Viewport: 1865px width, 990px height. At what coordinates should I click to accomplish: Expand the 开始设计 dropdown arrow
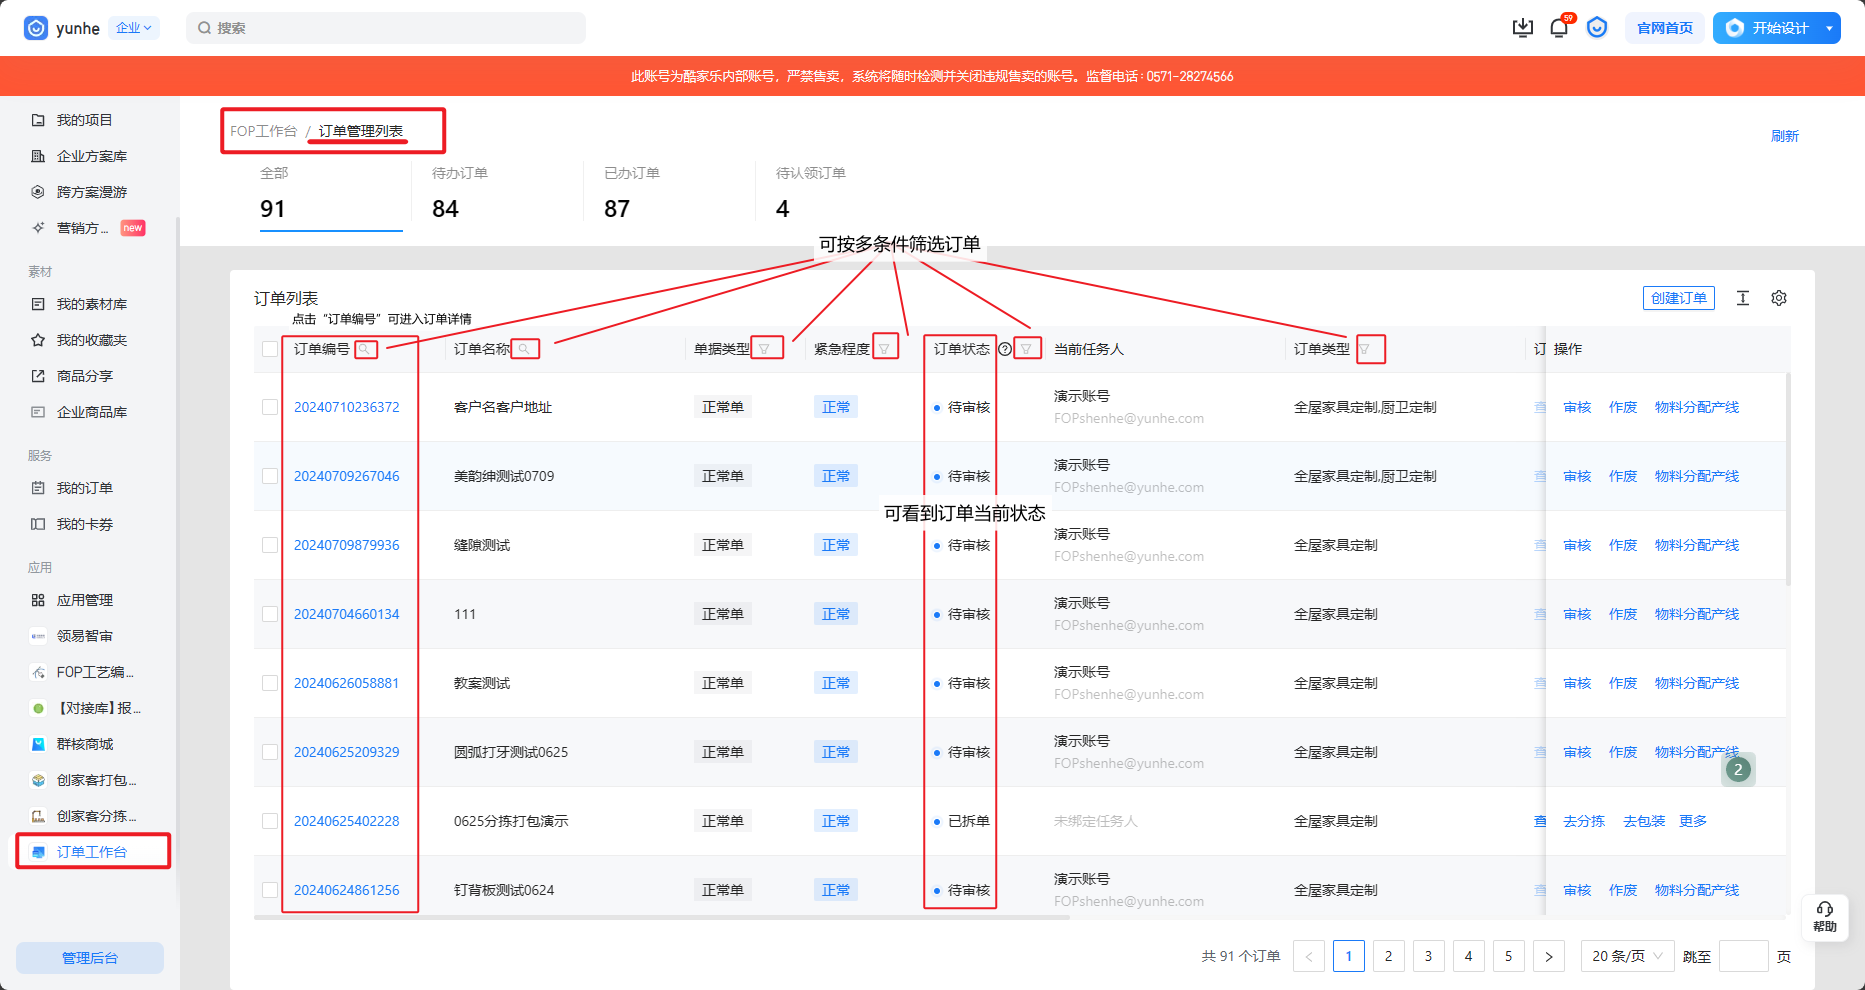[1829, 28]
